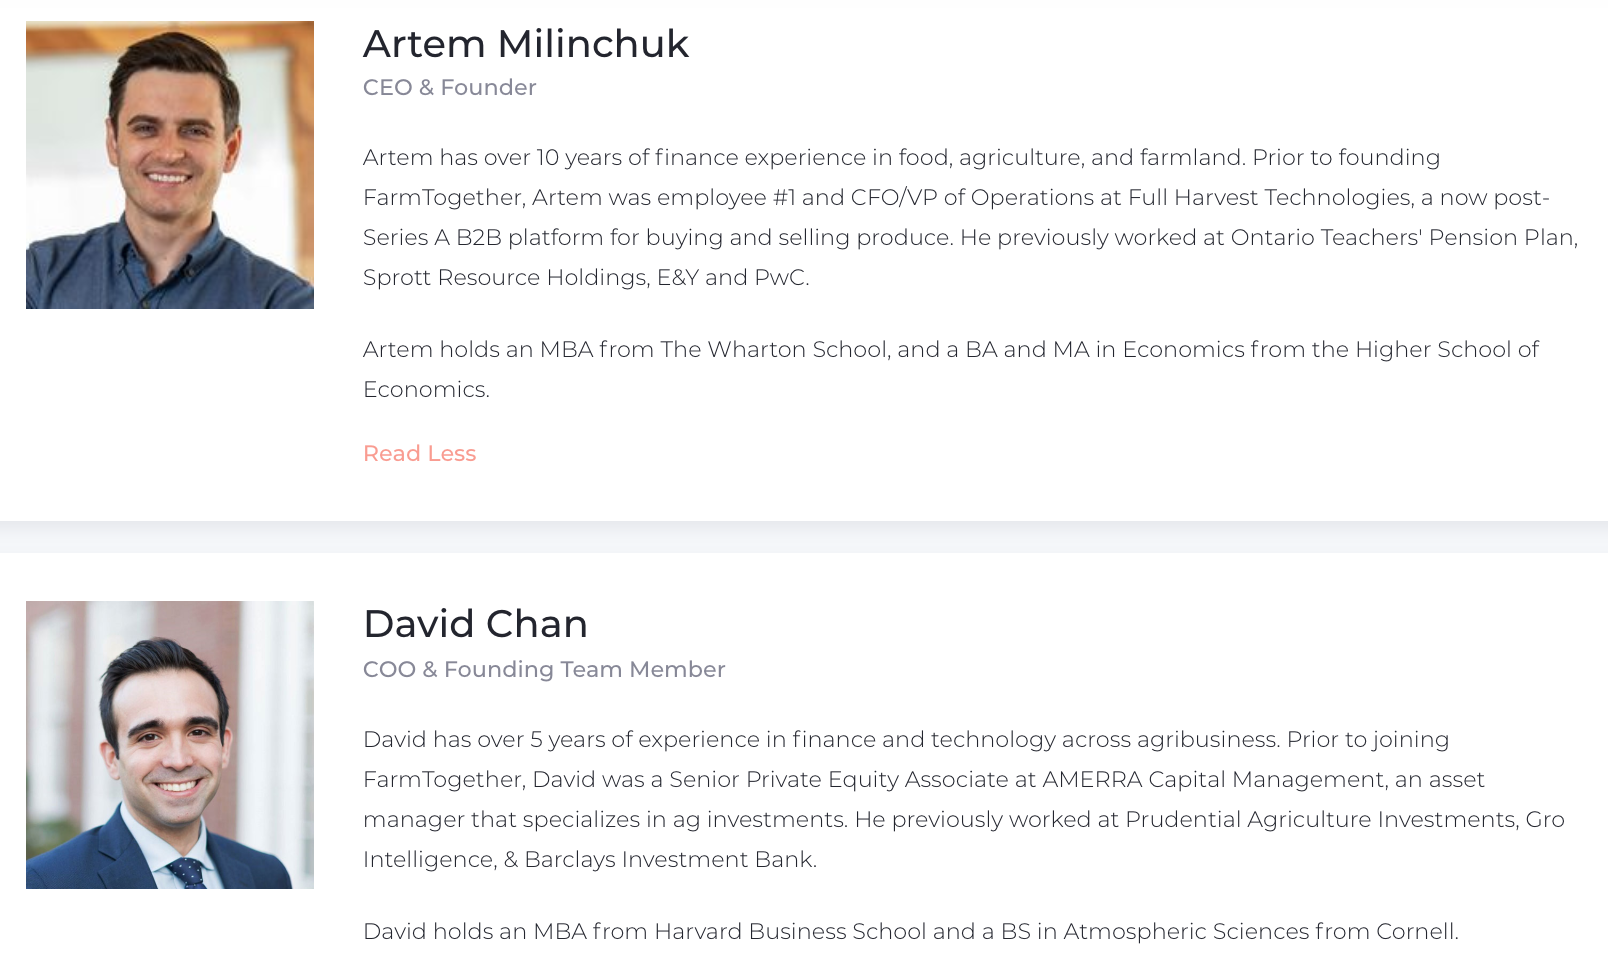1608x970 pixels.
Task: Open David Chan's profile photo
Action: 170,745
